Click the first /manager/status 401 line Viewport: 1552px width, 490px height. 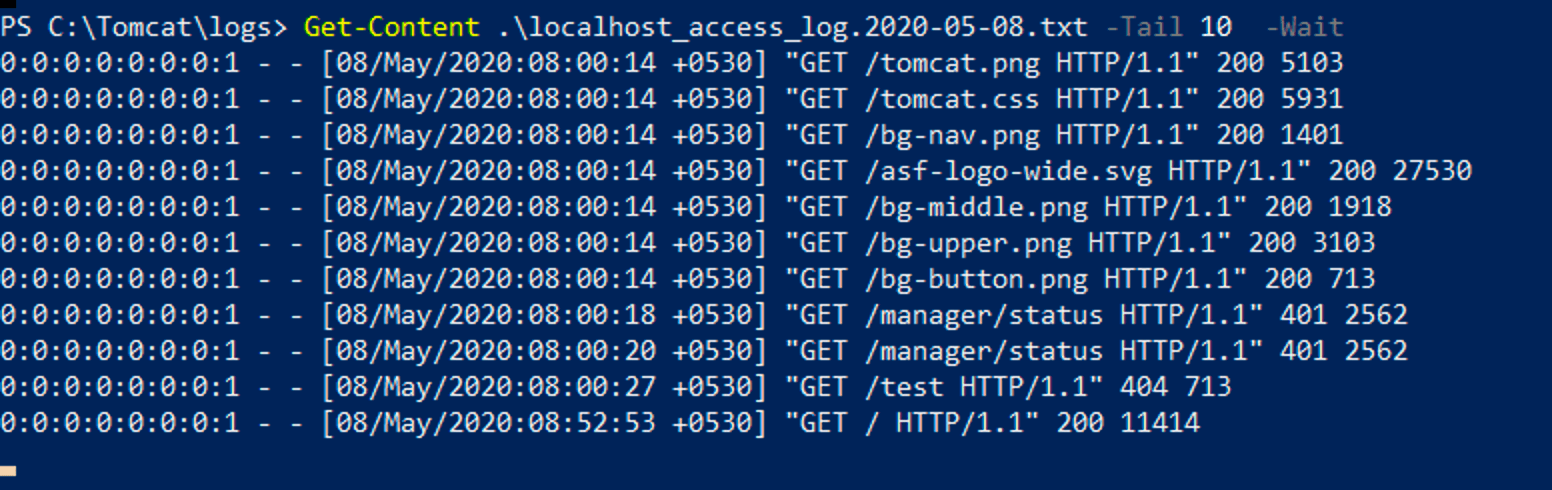[x=704, y=315]
